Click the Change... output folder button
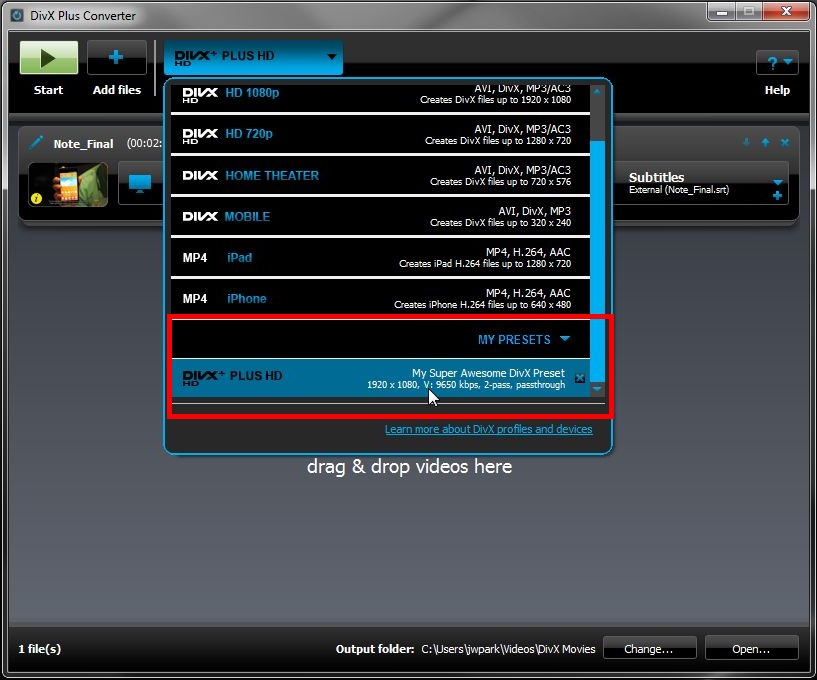Screen dimensions: 817x680 (648, 649)
